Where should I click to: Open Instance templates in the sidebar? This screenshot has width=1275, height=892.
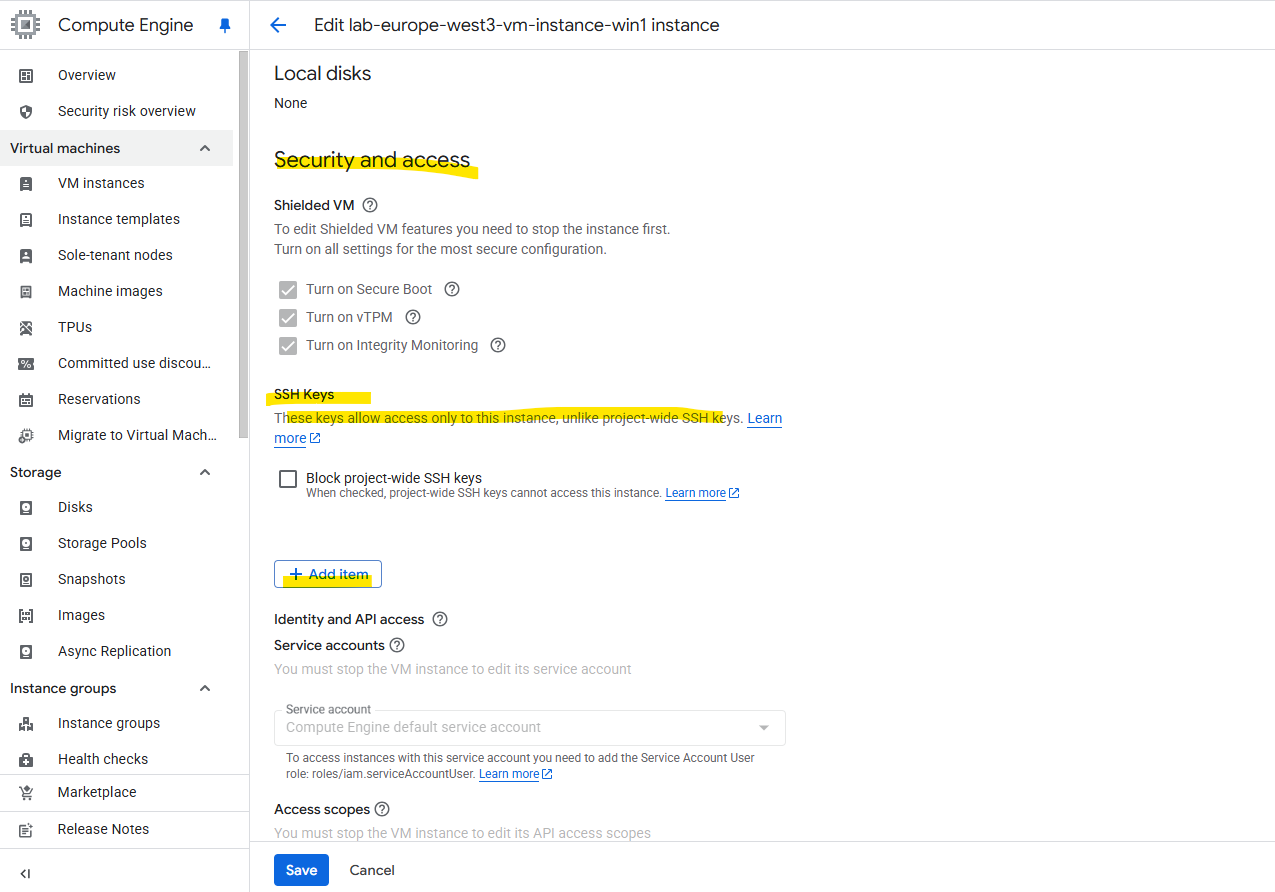[117, 219]
